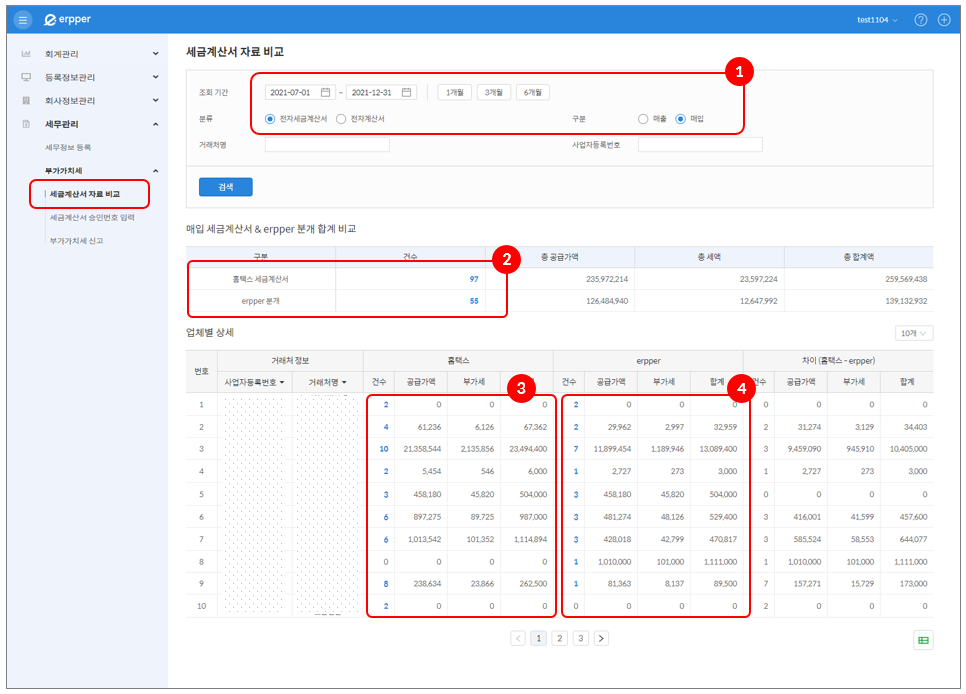This screenshot has height=694, width=966.
Task: Click the 거래처명 input field
Action: [x=327, y=145]
